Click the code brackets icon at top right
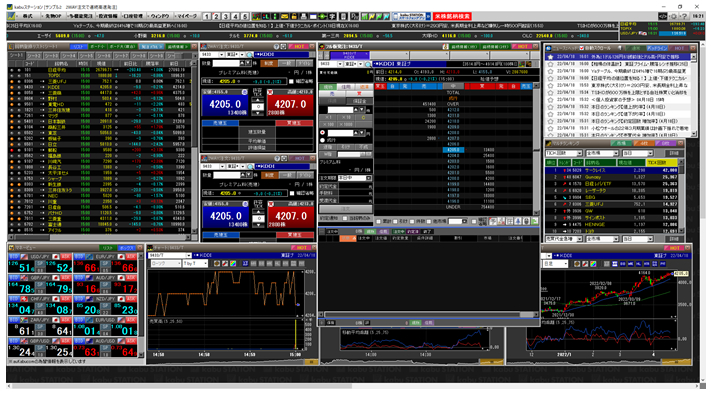 663,16
